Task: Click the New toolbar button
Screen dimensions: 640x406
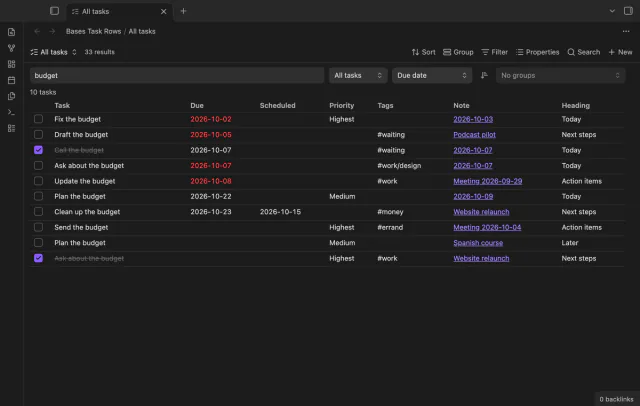Action: pyautogui.click(x=620, y=52)
